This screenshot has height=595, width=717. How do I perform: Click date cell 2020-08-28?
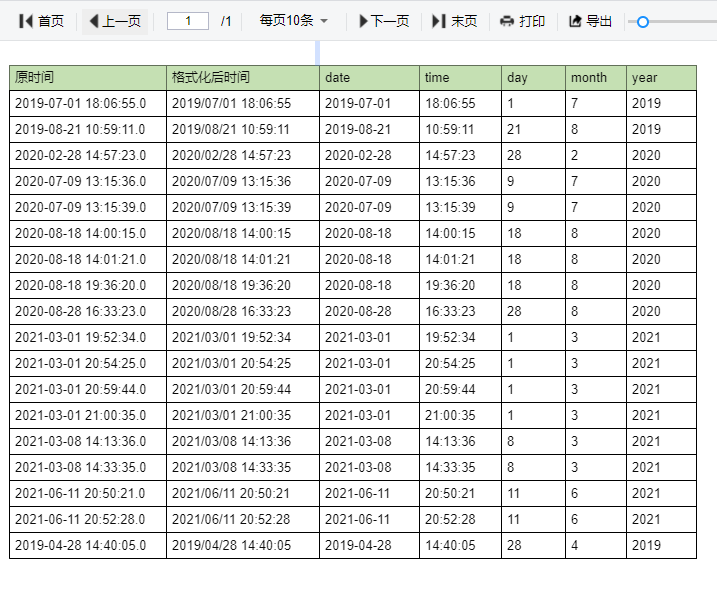369,312
